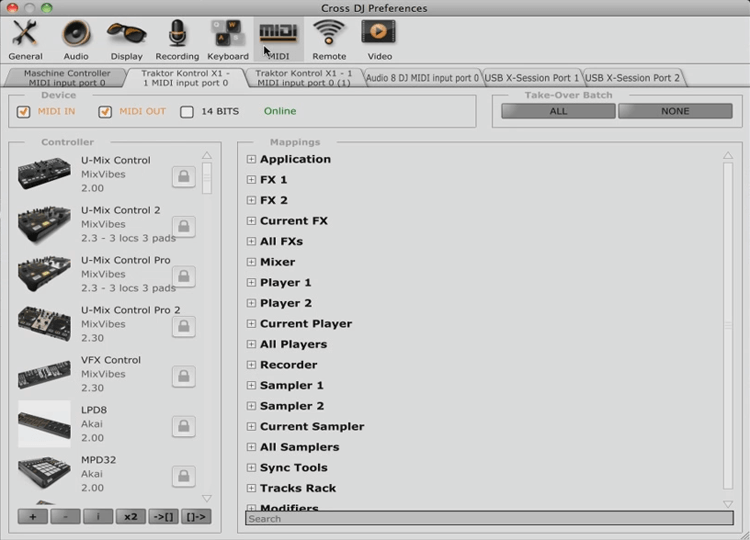
Task: Click the U-Mix Control 2 lock icon
Action: (x=184, y=226)
